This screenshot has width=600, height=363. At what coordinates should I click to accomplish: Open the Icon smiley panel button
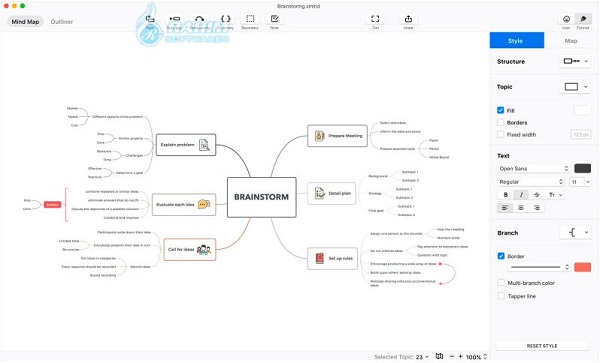(566, 19)
